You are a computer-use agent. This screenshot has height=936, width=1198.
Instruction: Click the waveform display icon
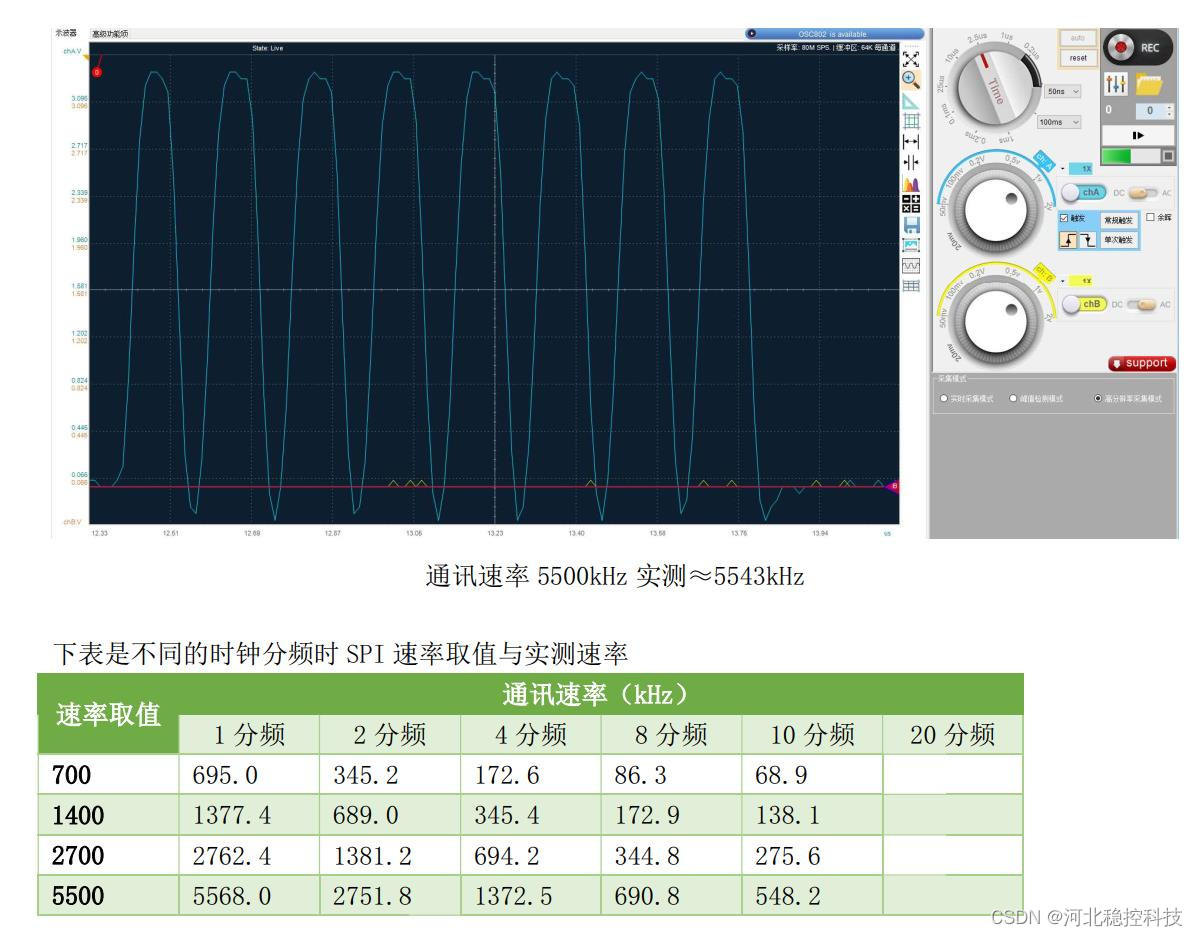click(x=911, y=266)
